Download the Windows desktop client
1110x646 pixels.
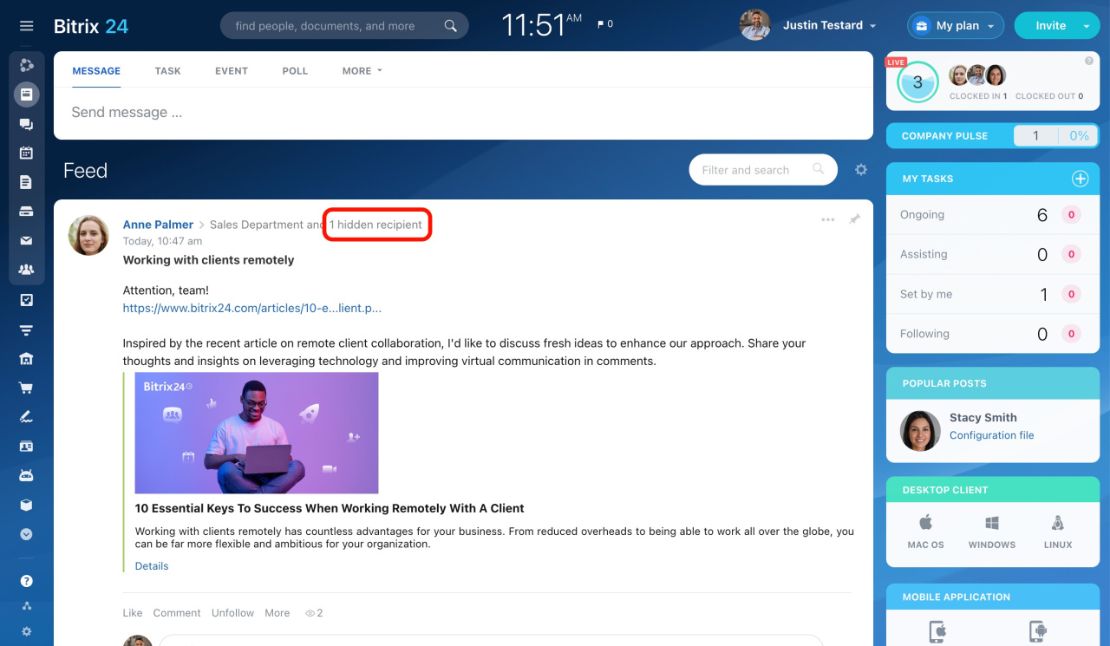click(992, 531)
